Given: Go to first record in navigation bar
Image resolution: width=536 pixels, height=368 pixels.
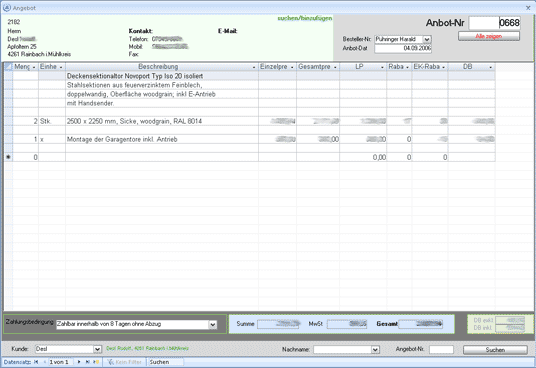Looking at the screenshot, I should point(36,362).
